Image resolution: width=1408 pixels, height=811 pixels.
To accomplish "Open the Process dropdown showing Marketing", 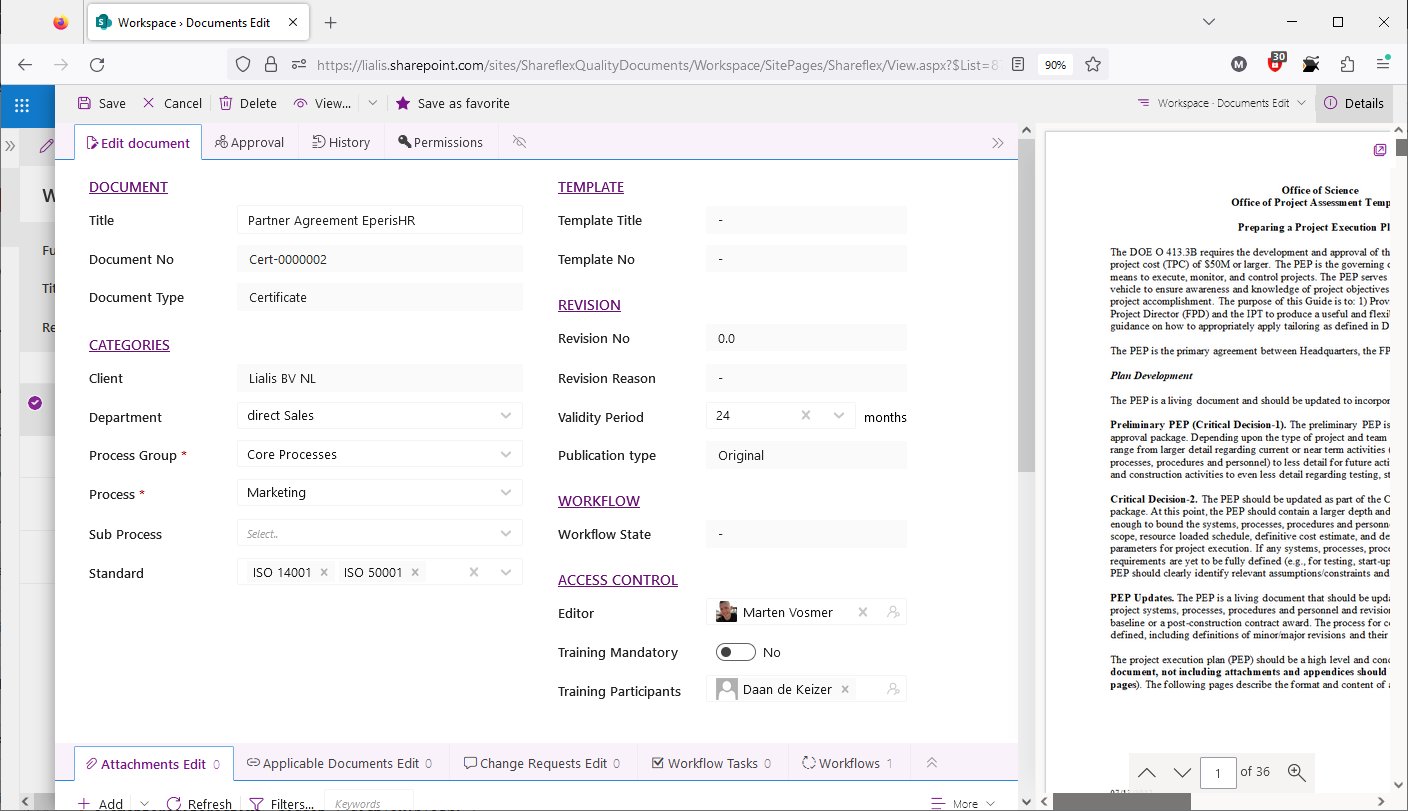I will 380,492.
